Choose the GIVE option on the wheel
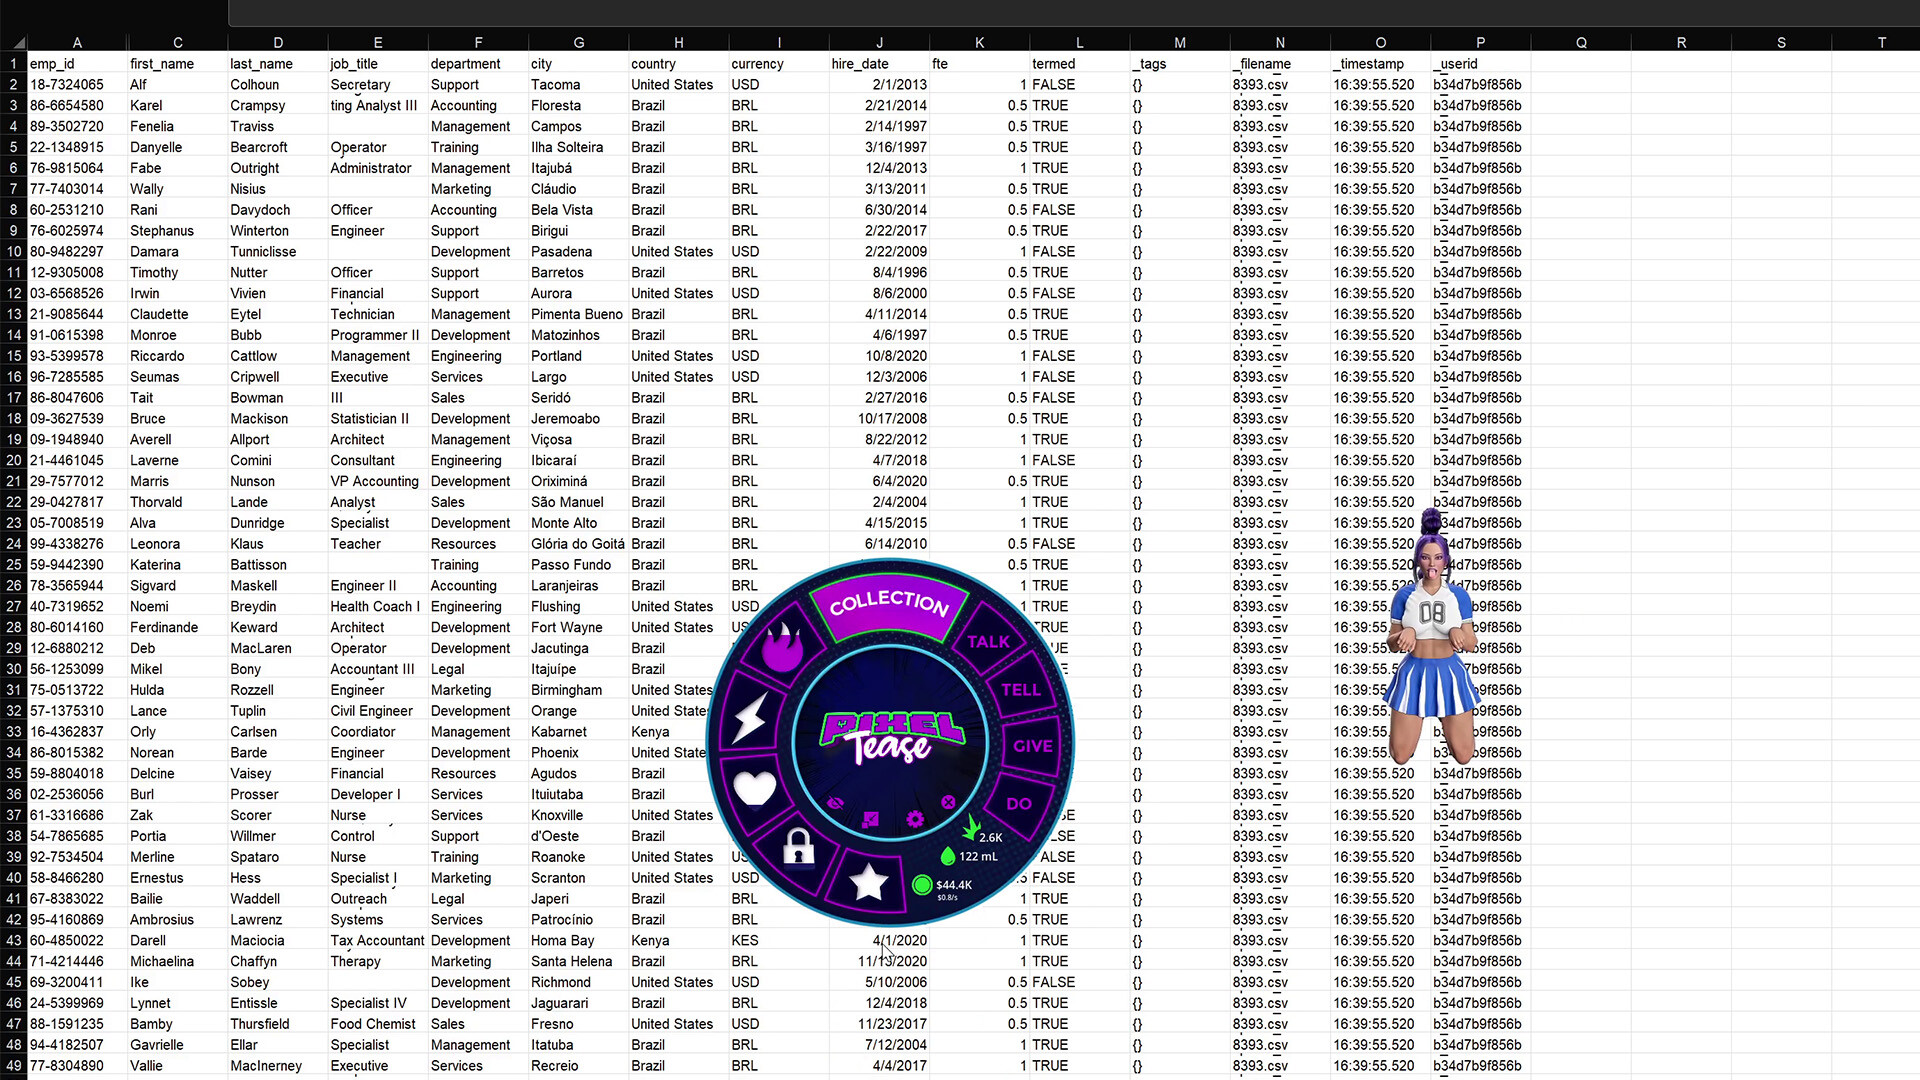Screen dimensions: 1920x1080 point(1032,746)
